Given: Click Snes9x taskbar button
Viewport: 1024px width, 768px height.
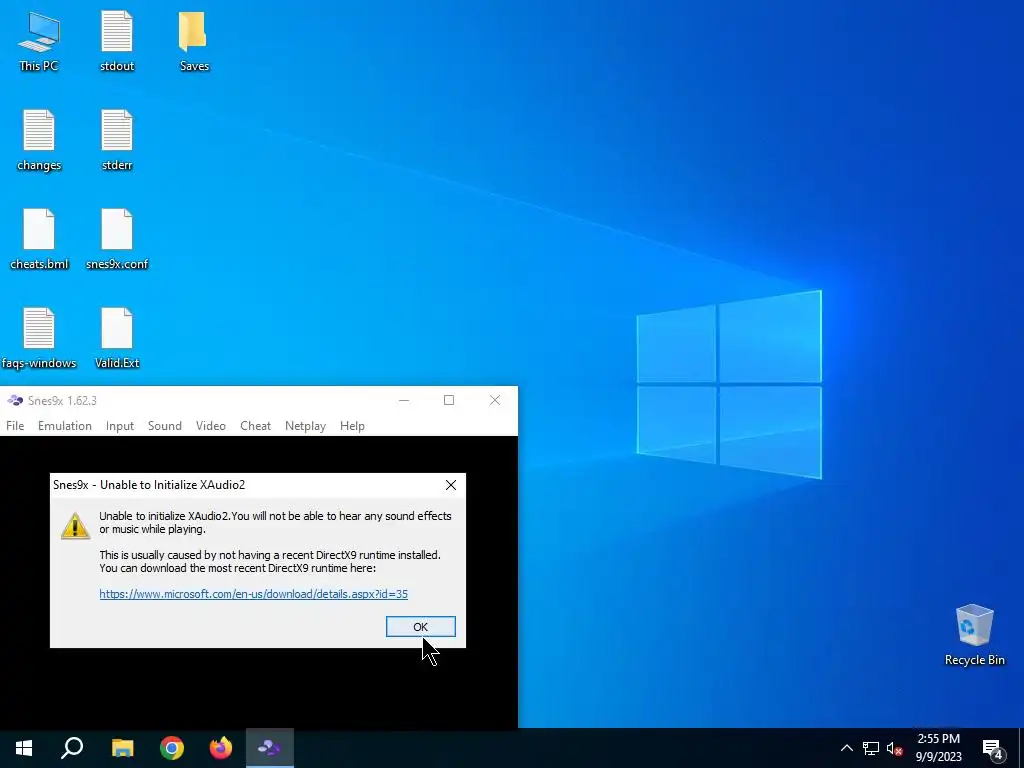Looking at the screenshot, I should pyautogui.click(x=270, y=748).
